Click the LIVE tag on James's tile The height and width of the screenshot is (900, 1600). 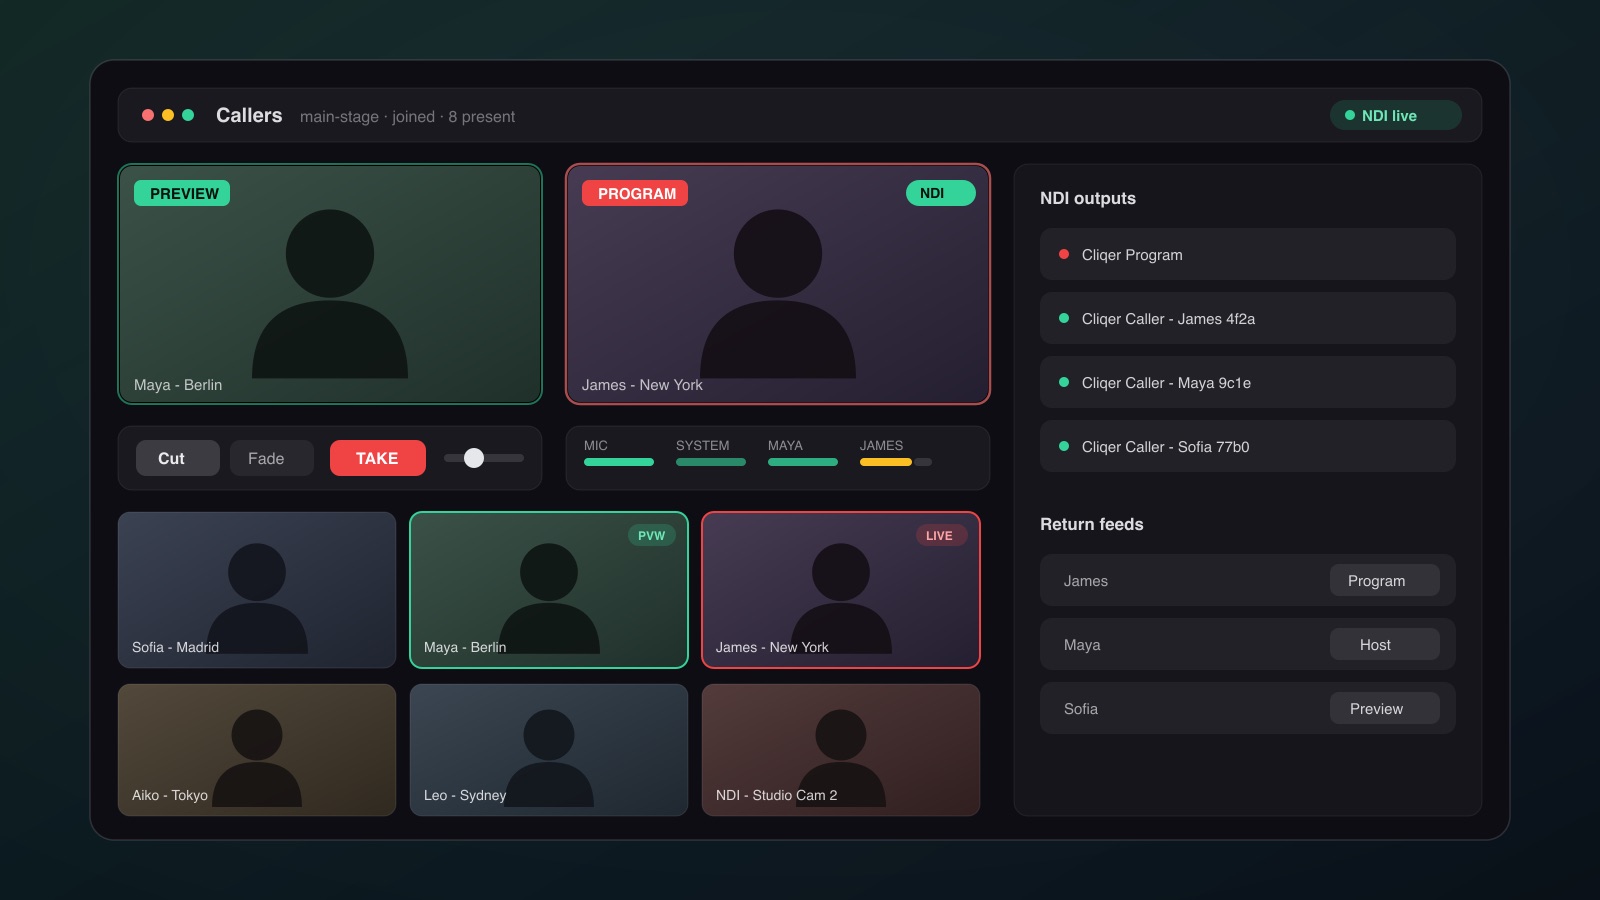tap(941, 535)
